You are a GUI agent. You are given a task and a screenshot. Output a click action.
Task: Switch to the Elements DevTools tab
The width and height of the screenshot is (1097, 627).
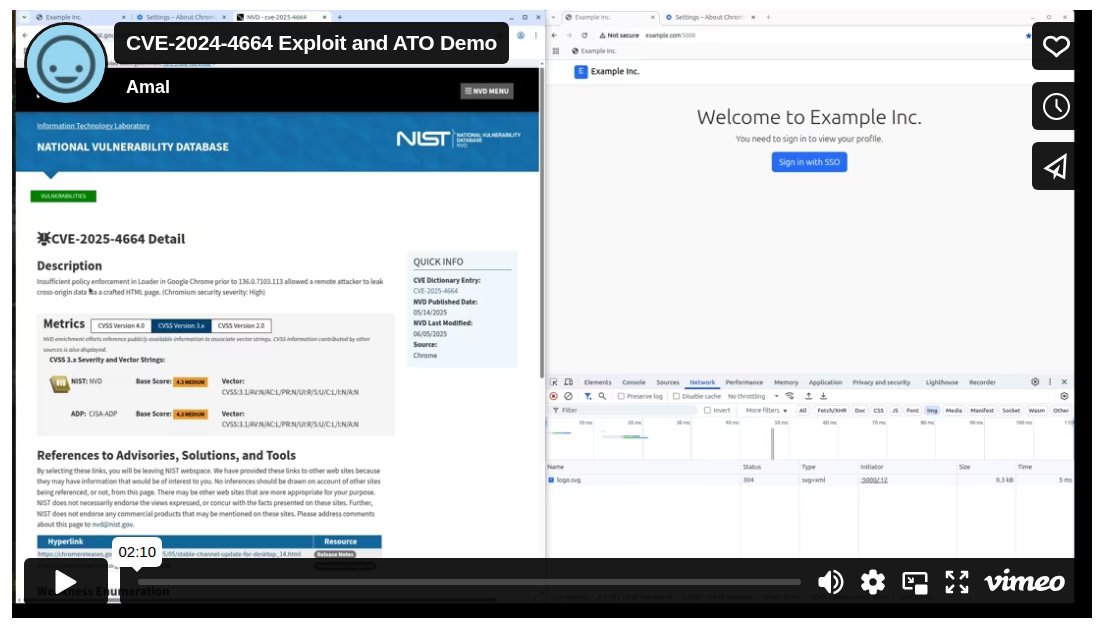pos(597,382)
